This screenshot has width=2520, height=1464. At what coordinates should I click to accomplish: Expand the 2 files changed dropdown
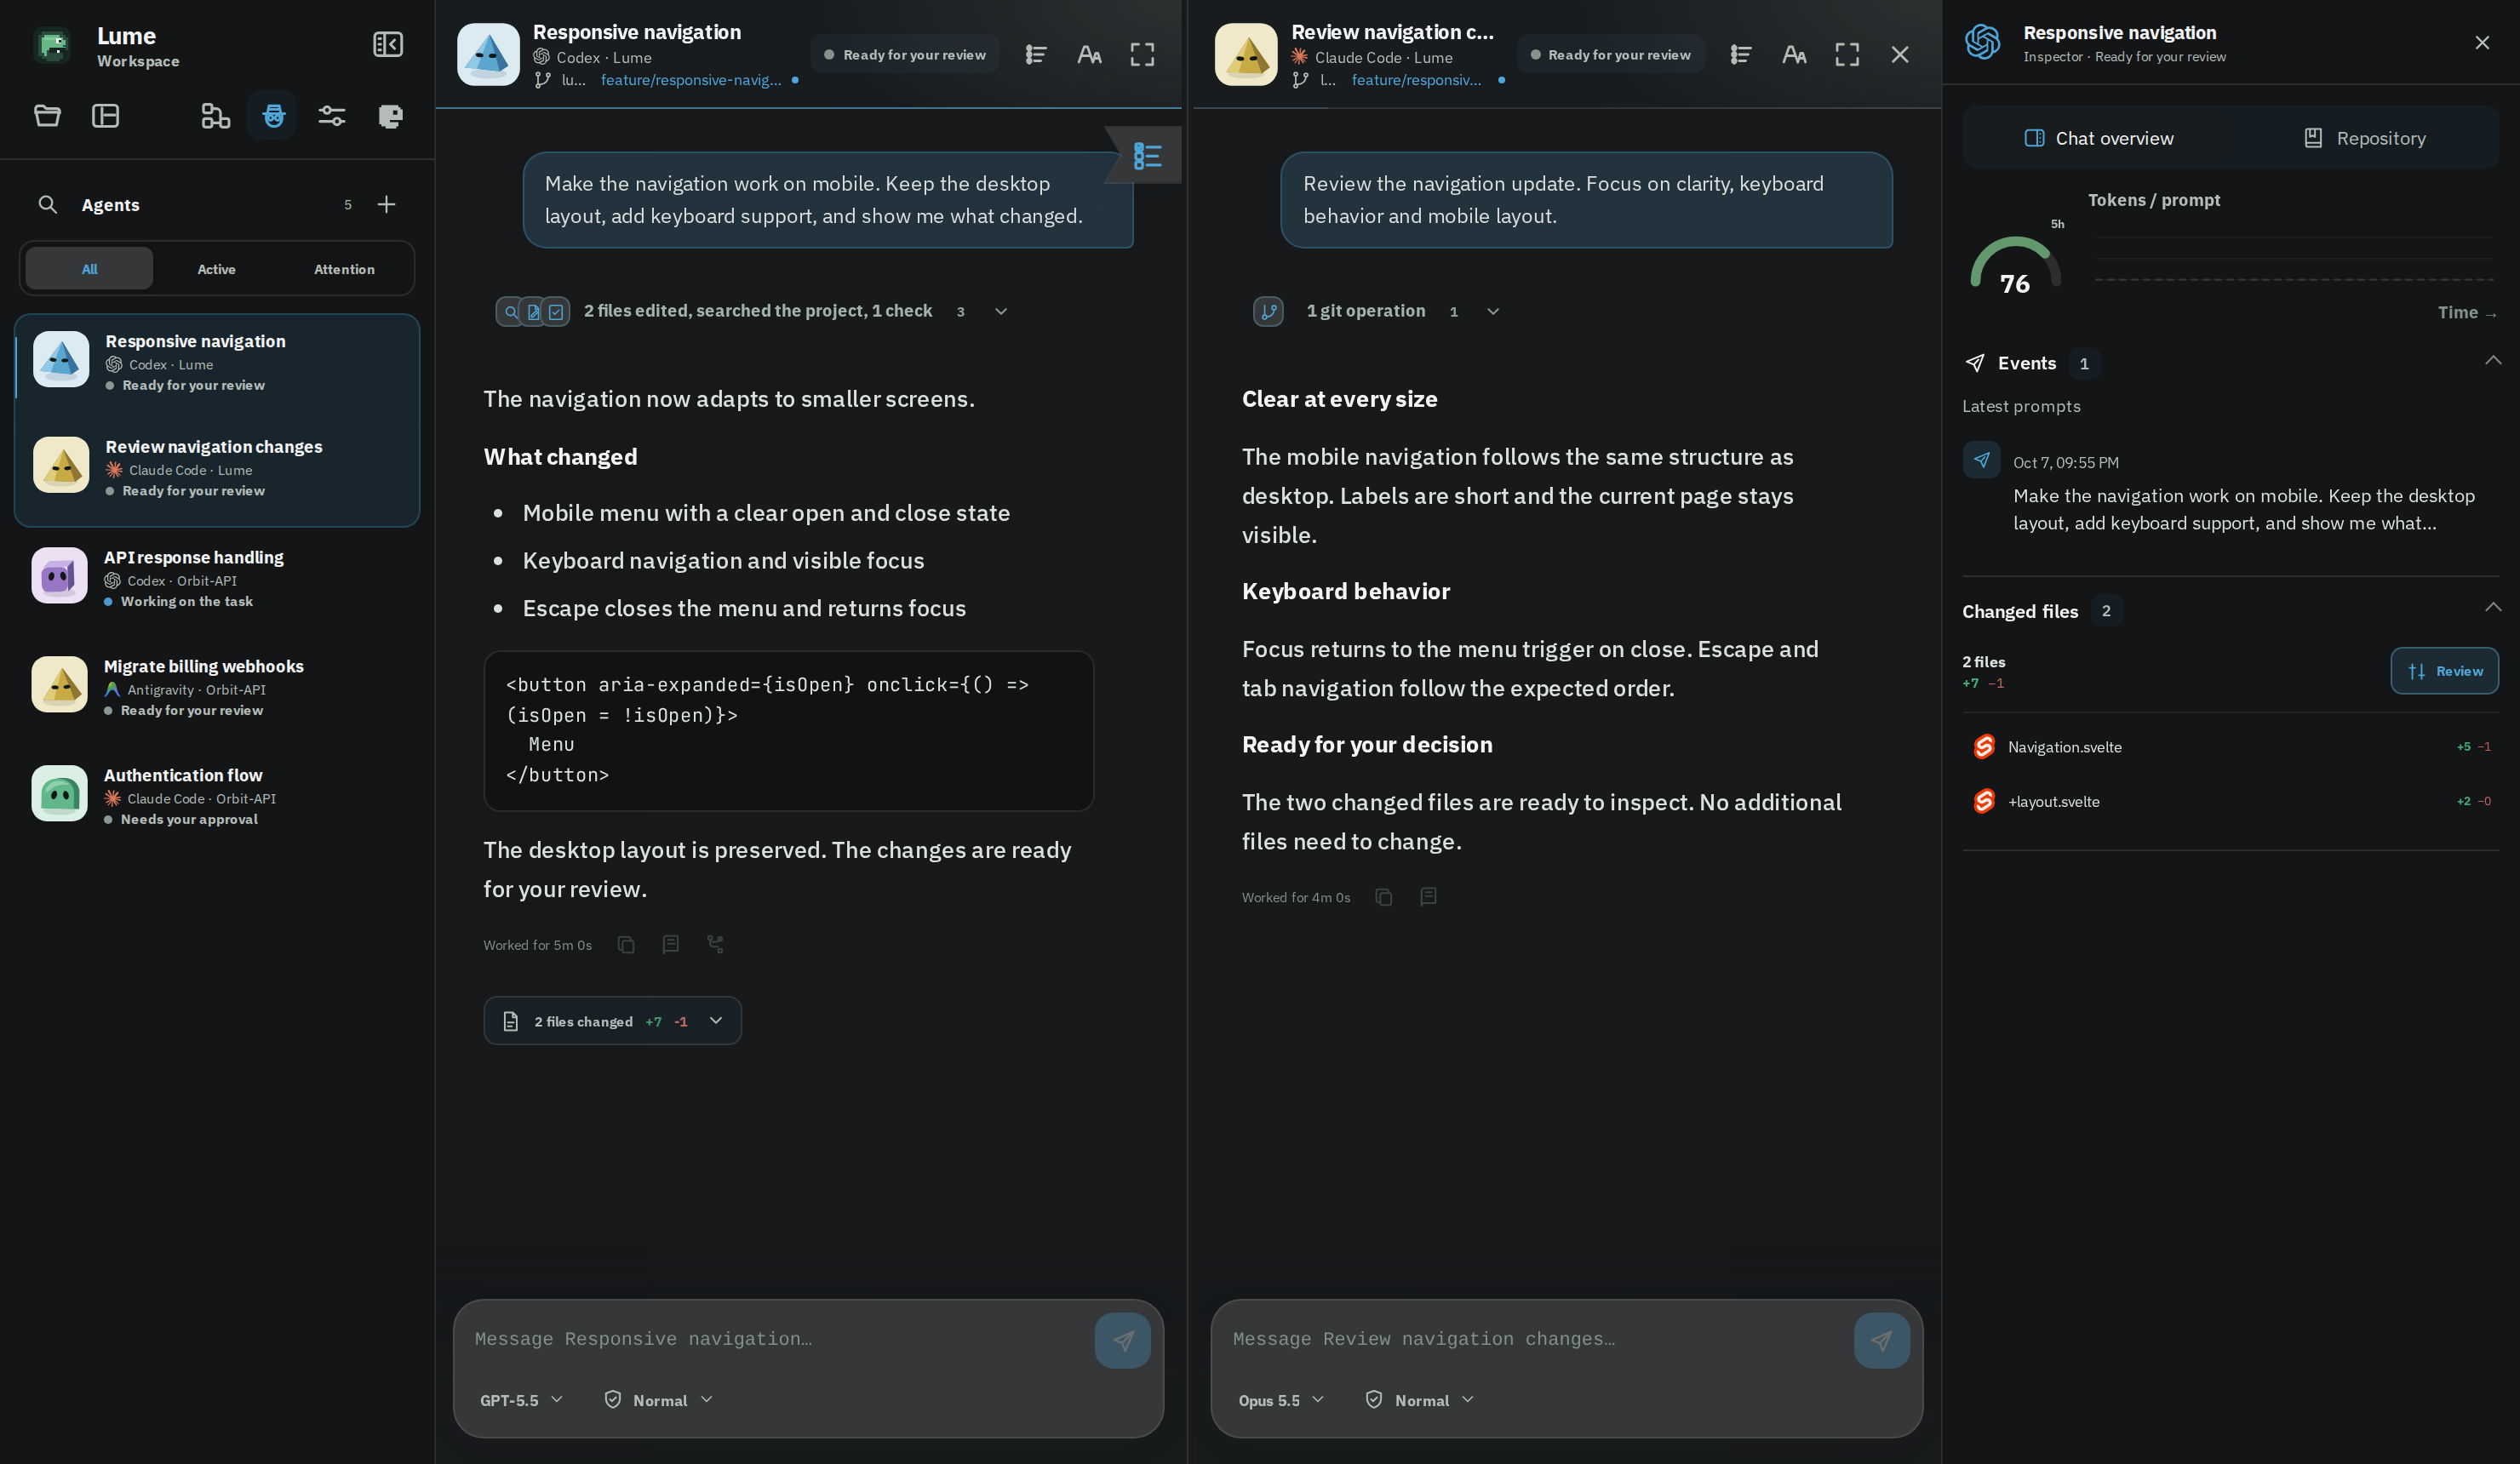tap(613, 1021)
